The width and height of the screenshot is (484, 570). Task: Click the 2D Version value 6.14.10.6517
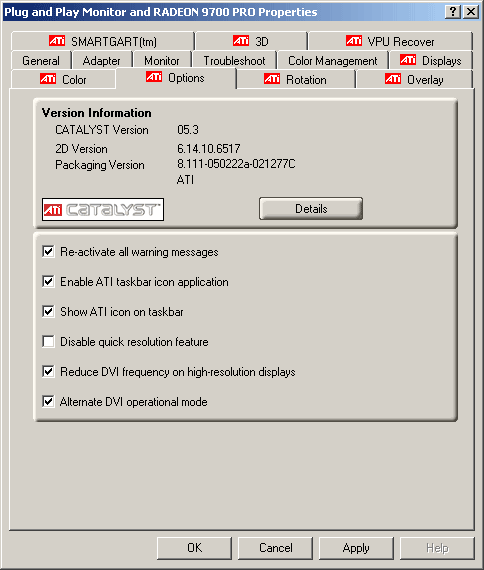[x=209, y=149]
